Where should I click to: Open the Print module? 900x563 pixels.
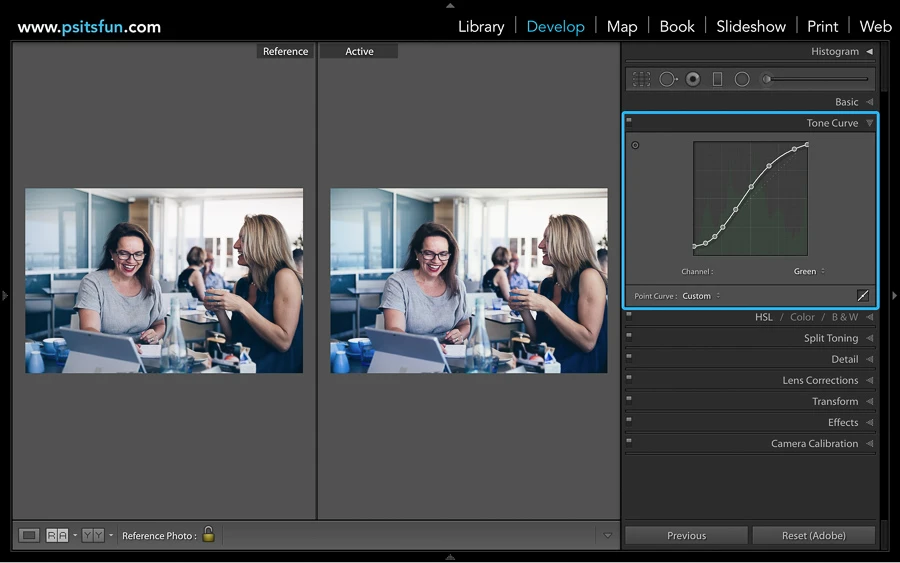[823, 27]
